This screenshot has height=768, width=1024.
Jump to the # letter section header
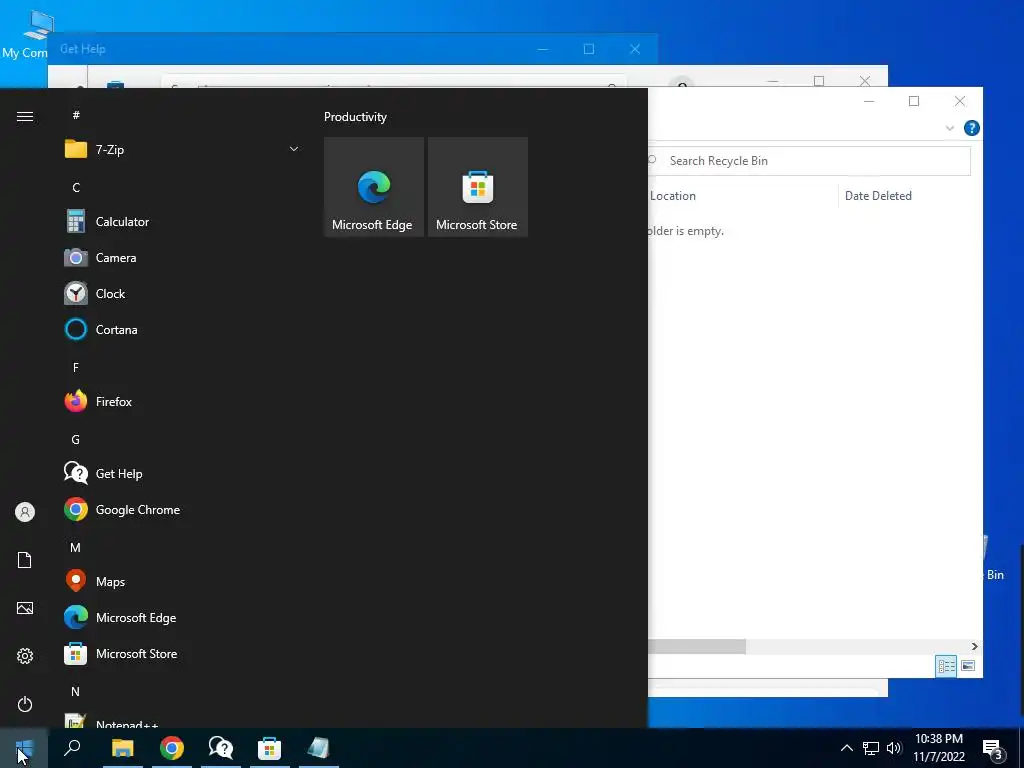[x=76, y=115]
